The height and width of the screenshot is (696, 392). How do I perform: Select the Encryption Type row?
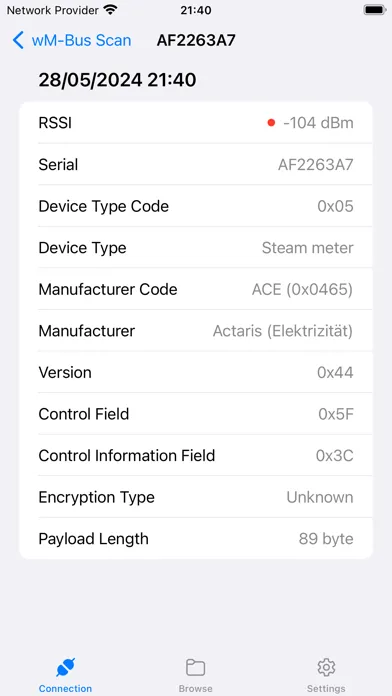coord(196,497)
